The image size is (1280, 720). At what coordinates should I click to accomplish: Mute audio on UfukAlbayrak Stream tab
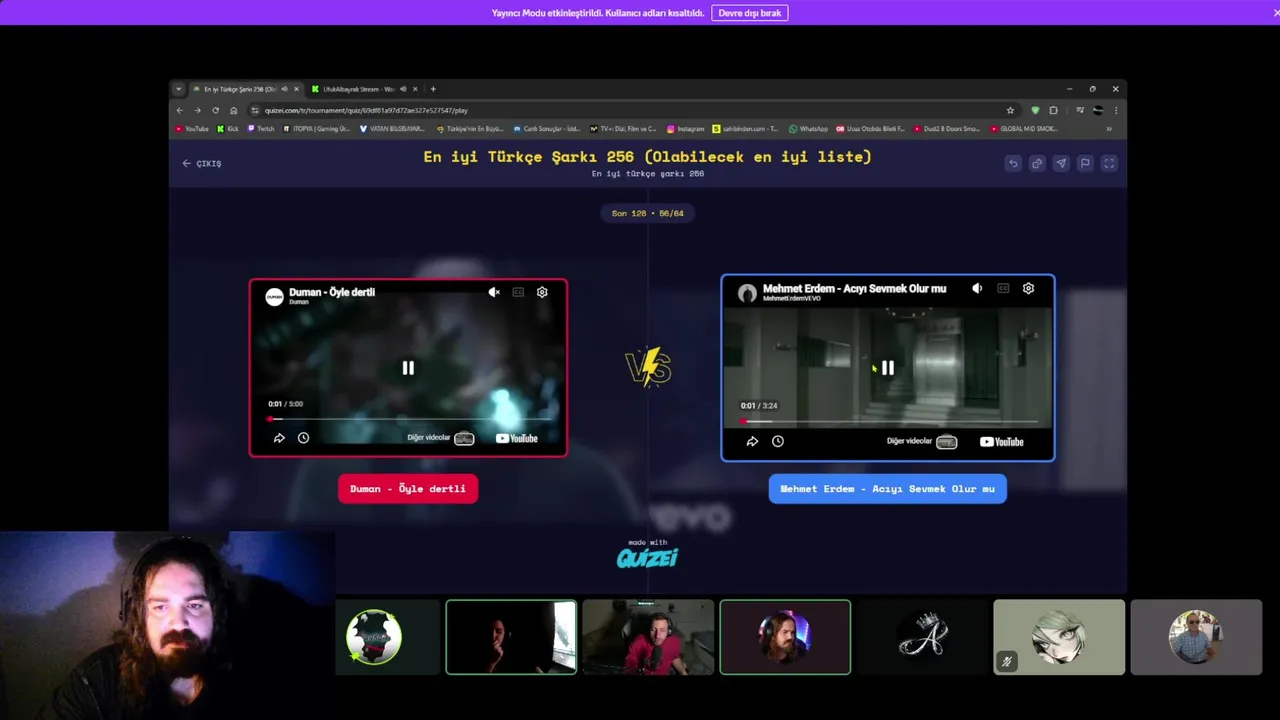tap(403, 89)
